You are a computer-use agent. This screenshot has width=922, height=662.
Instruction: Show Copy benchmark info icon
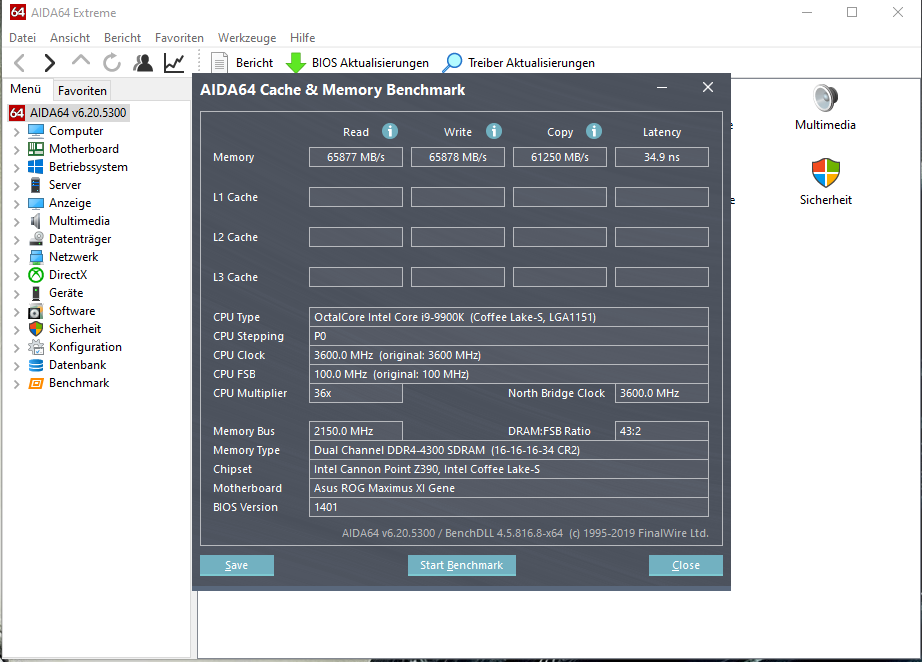pyautogui.click(x=594, y=131)
